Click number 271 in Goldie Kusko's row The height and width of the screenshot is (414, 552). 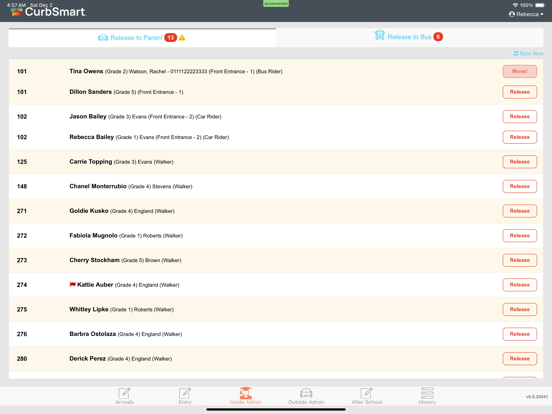22,211
